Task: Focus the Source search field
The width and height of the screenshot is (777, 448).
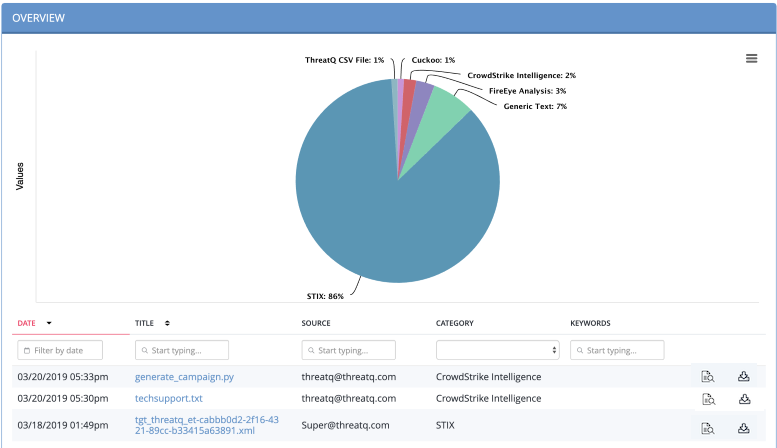Action: tap(348, 350)
